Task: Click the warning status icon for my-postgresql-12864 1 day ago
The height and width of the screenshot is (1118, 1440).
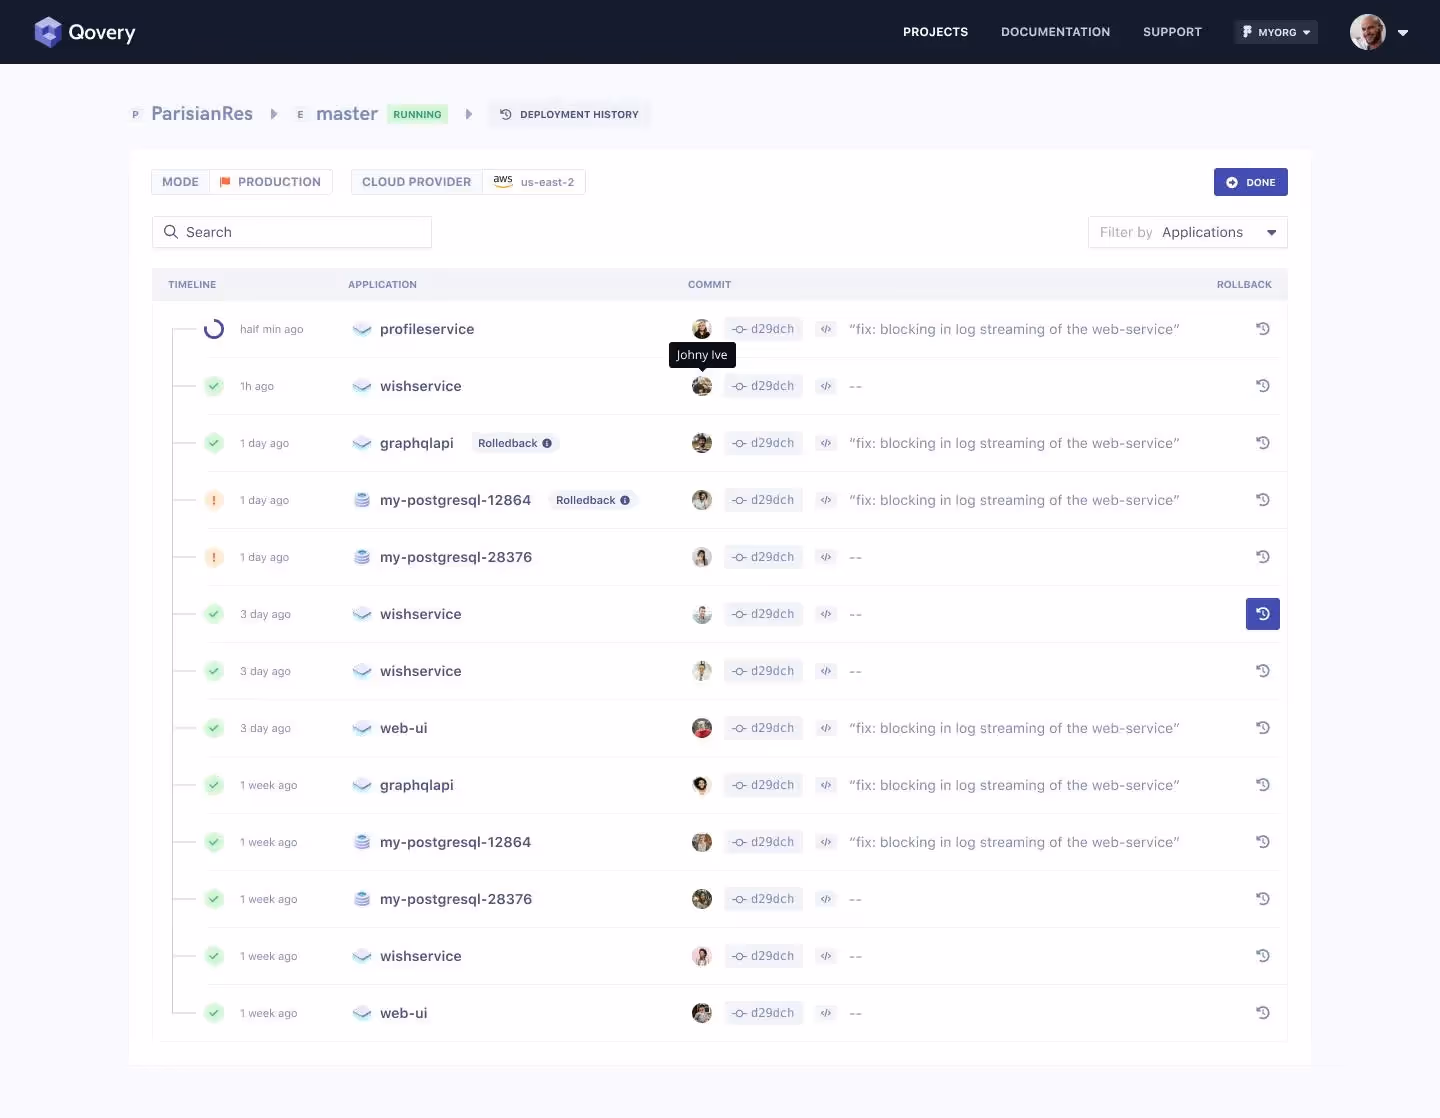Action: coord(214,500)
